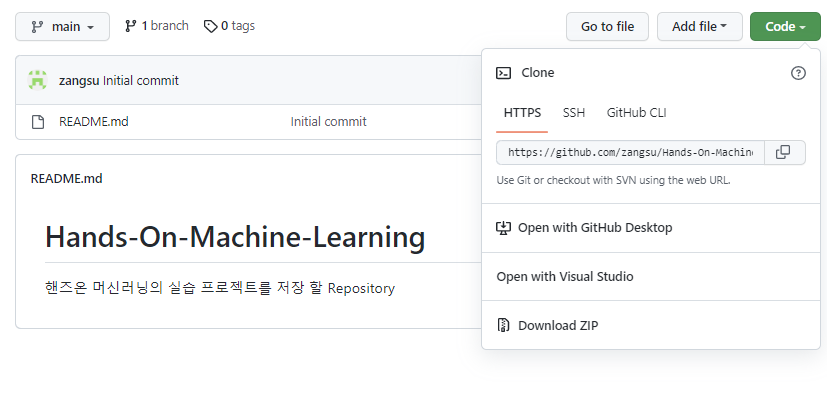The image size is (827, 393).
Task: Click the zip file icon
Action: coord(504,325)
